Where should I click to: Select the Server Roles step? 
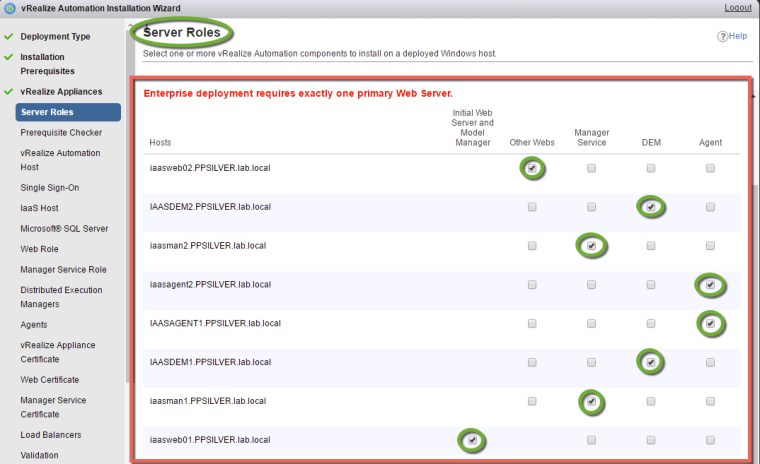68,112
